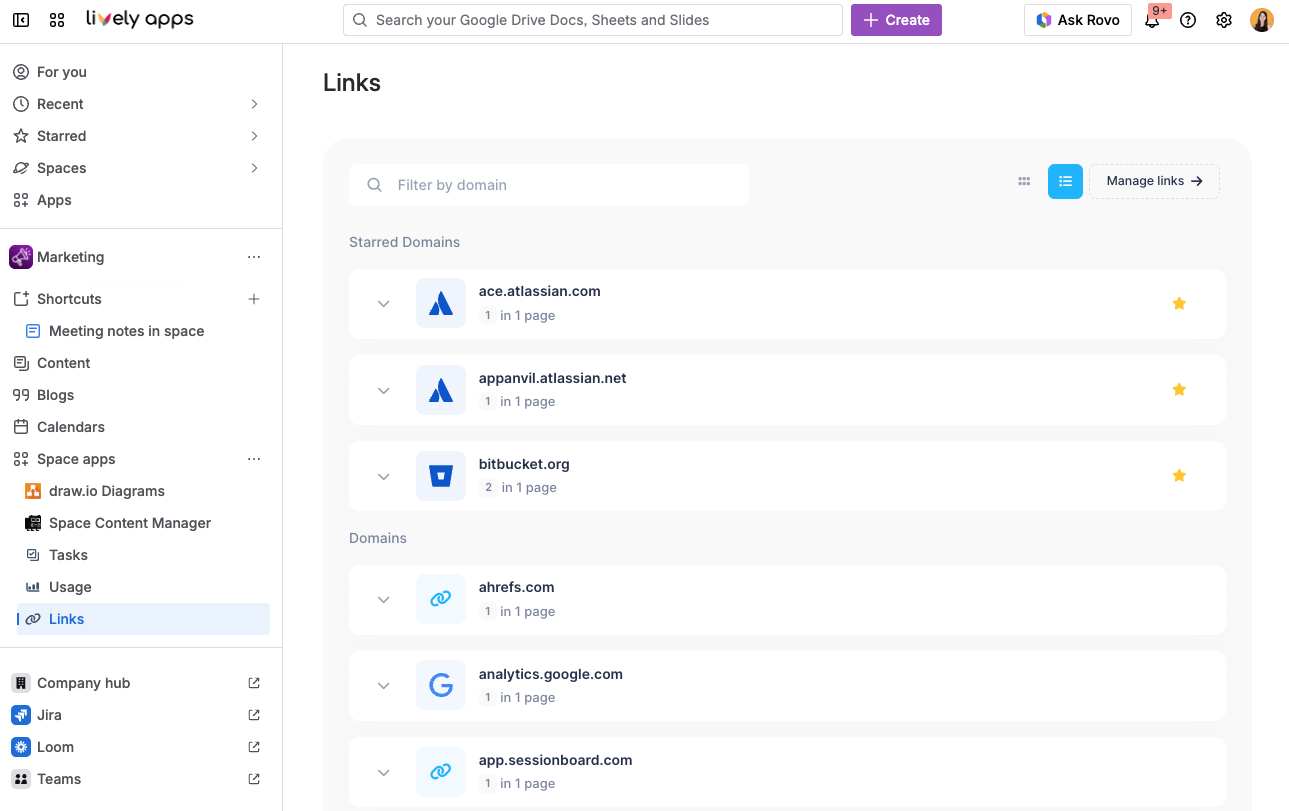Unstar the ace.atlassian.com domain
Image resolution: width=1289 pixels, height=811 pixels.
point(1179,303)
